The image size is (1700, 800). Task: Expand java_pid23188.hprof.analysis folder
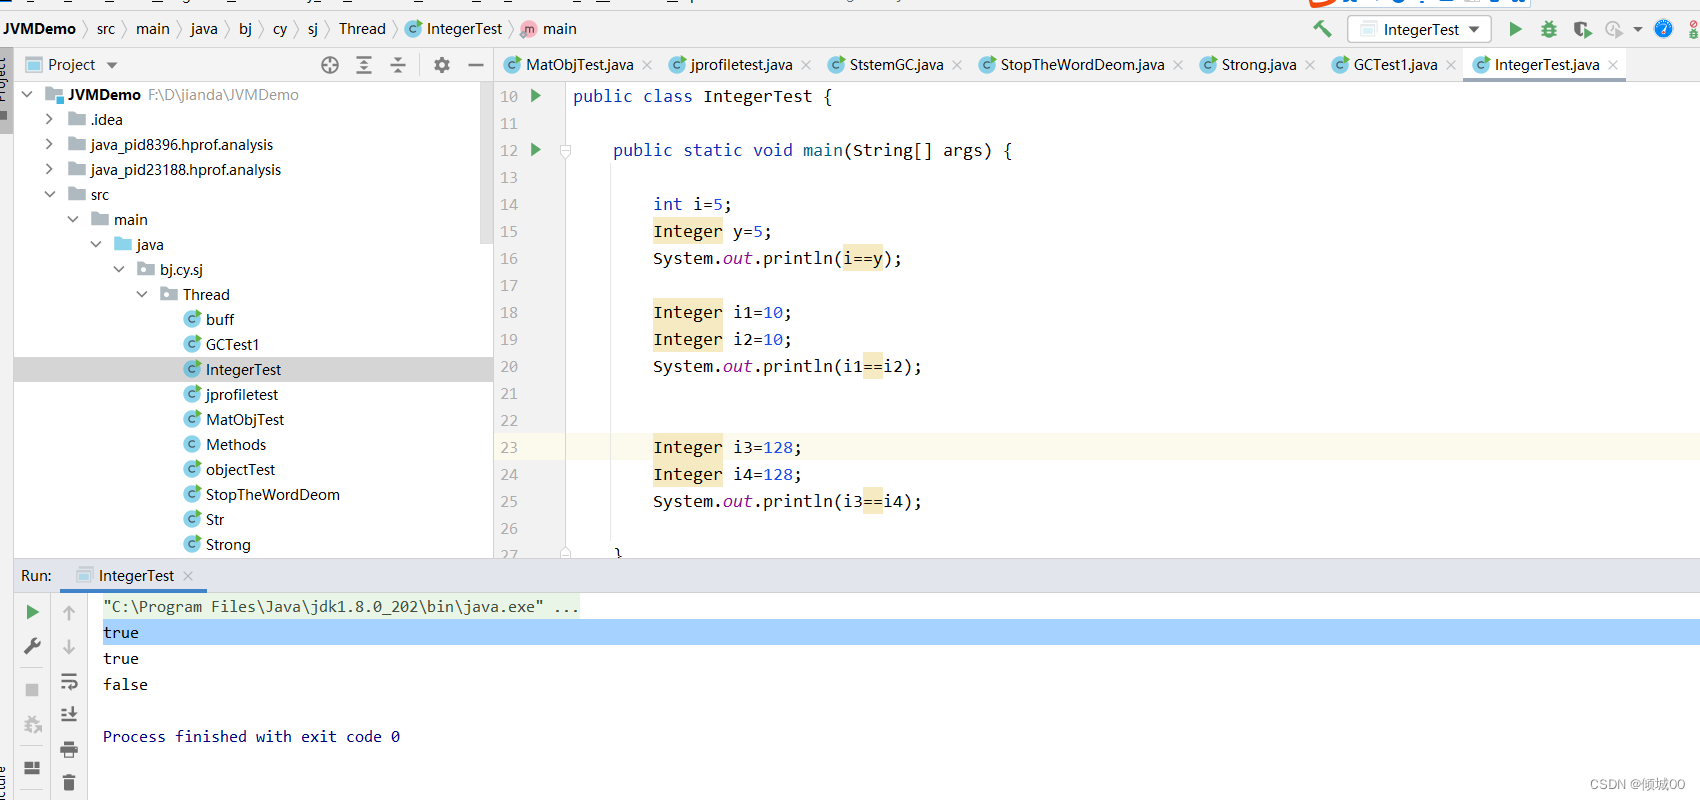coord(49,169)
